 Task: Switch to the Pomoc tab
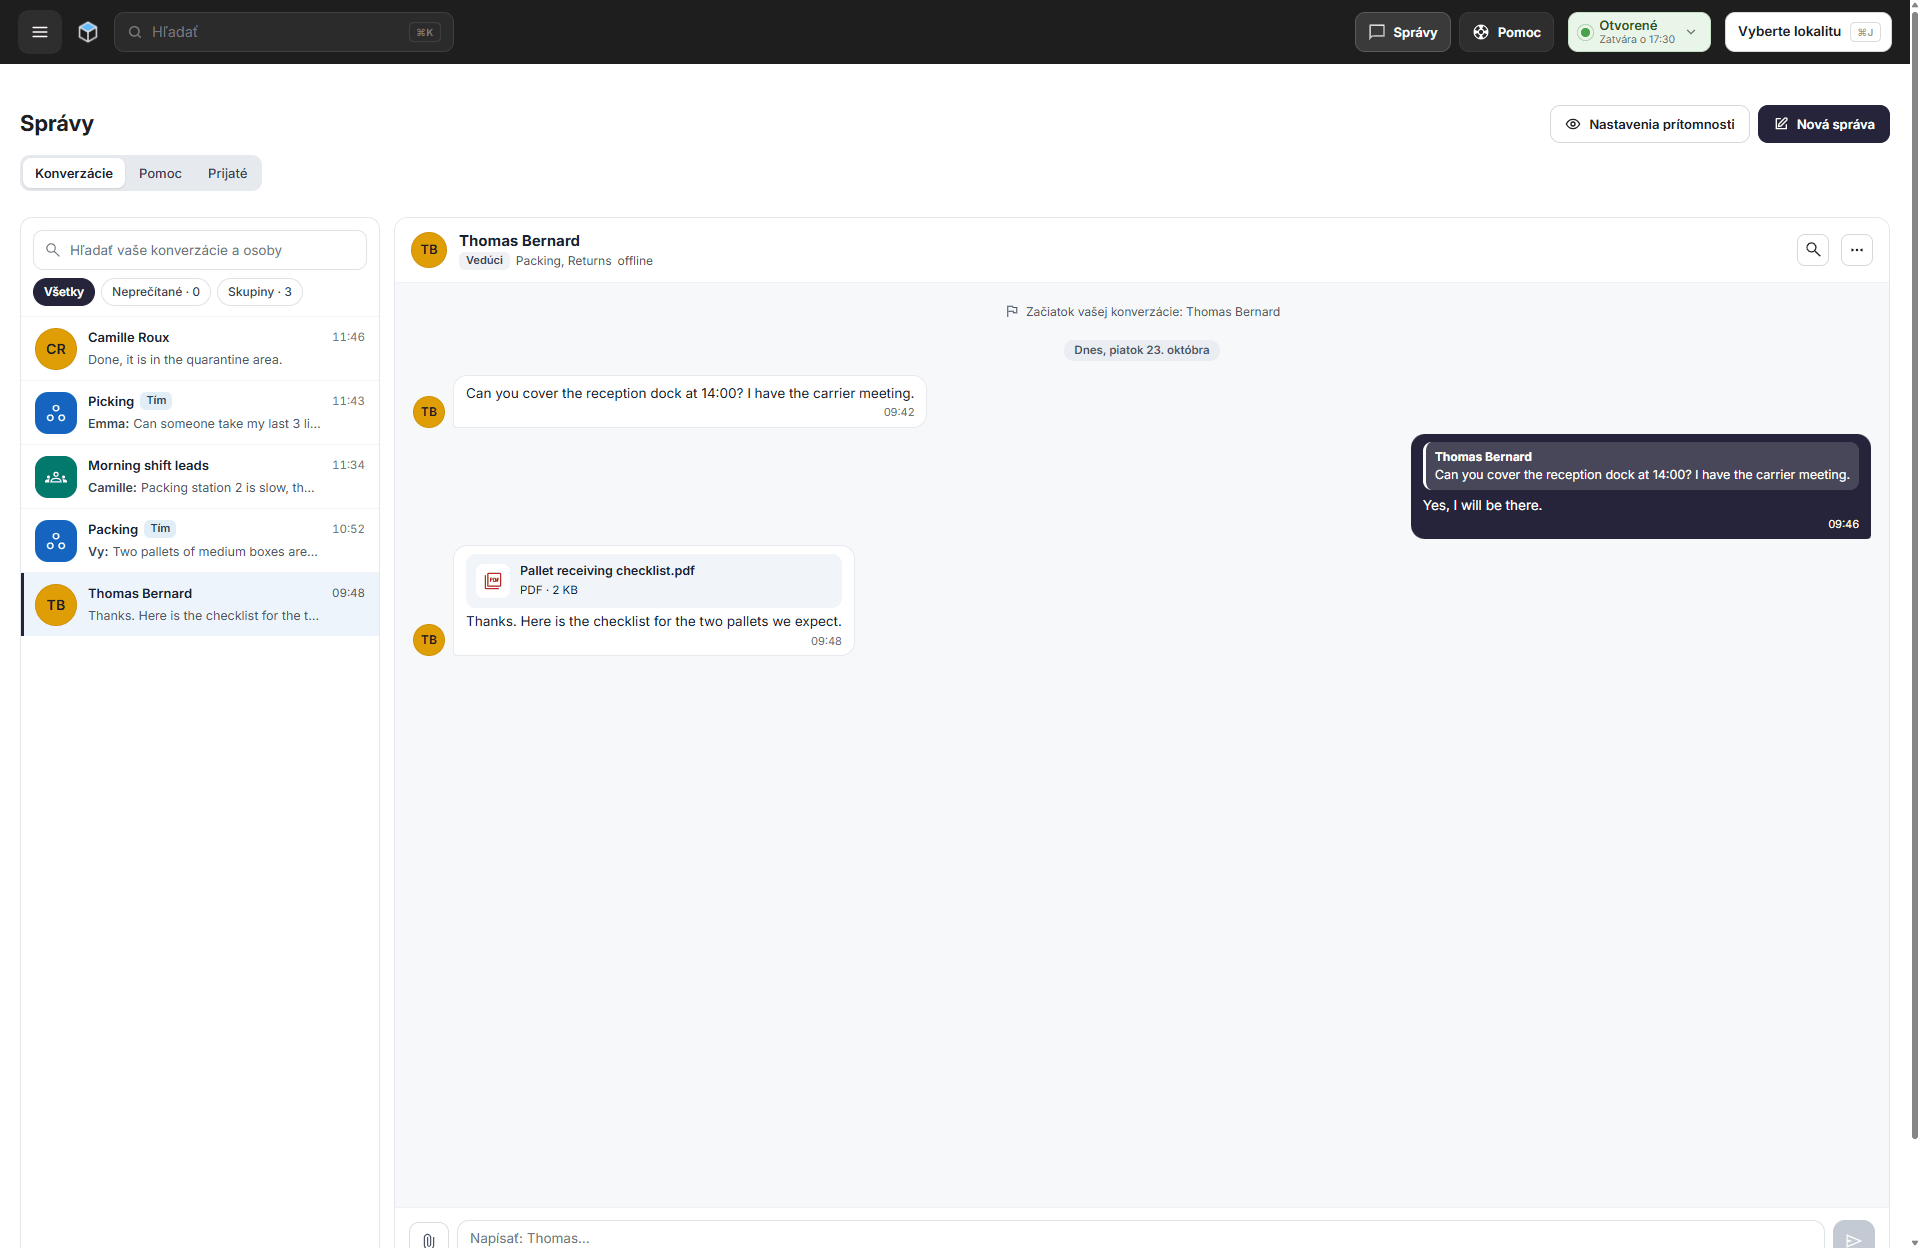[160, 173]
